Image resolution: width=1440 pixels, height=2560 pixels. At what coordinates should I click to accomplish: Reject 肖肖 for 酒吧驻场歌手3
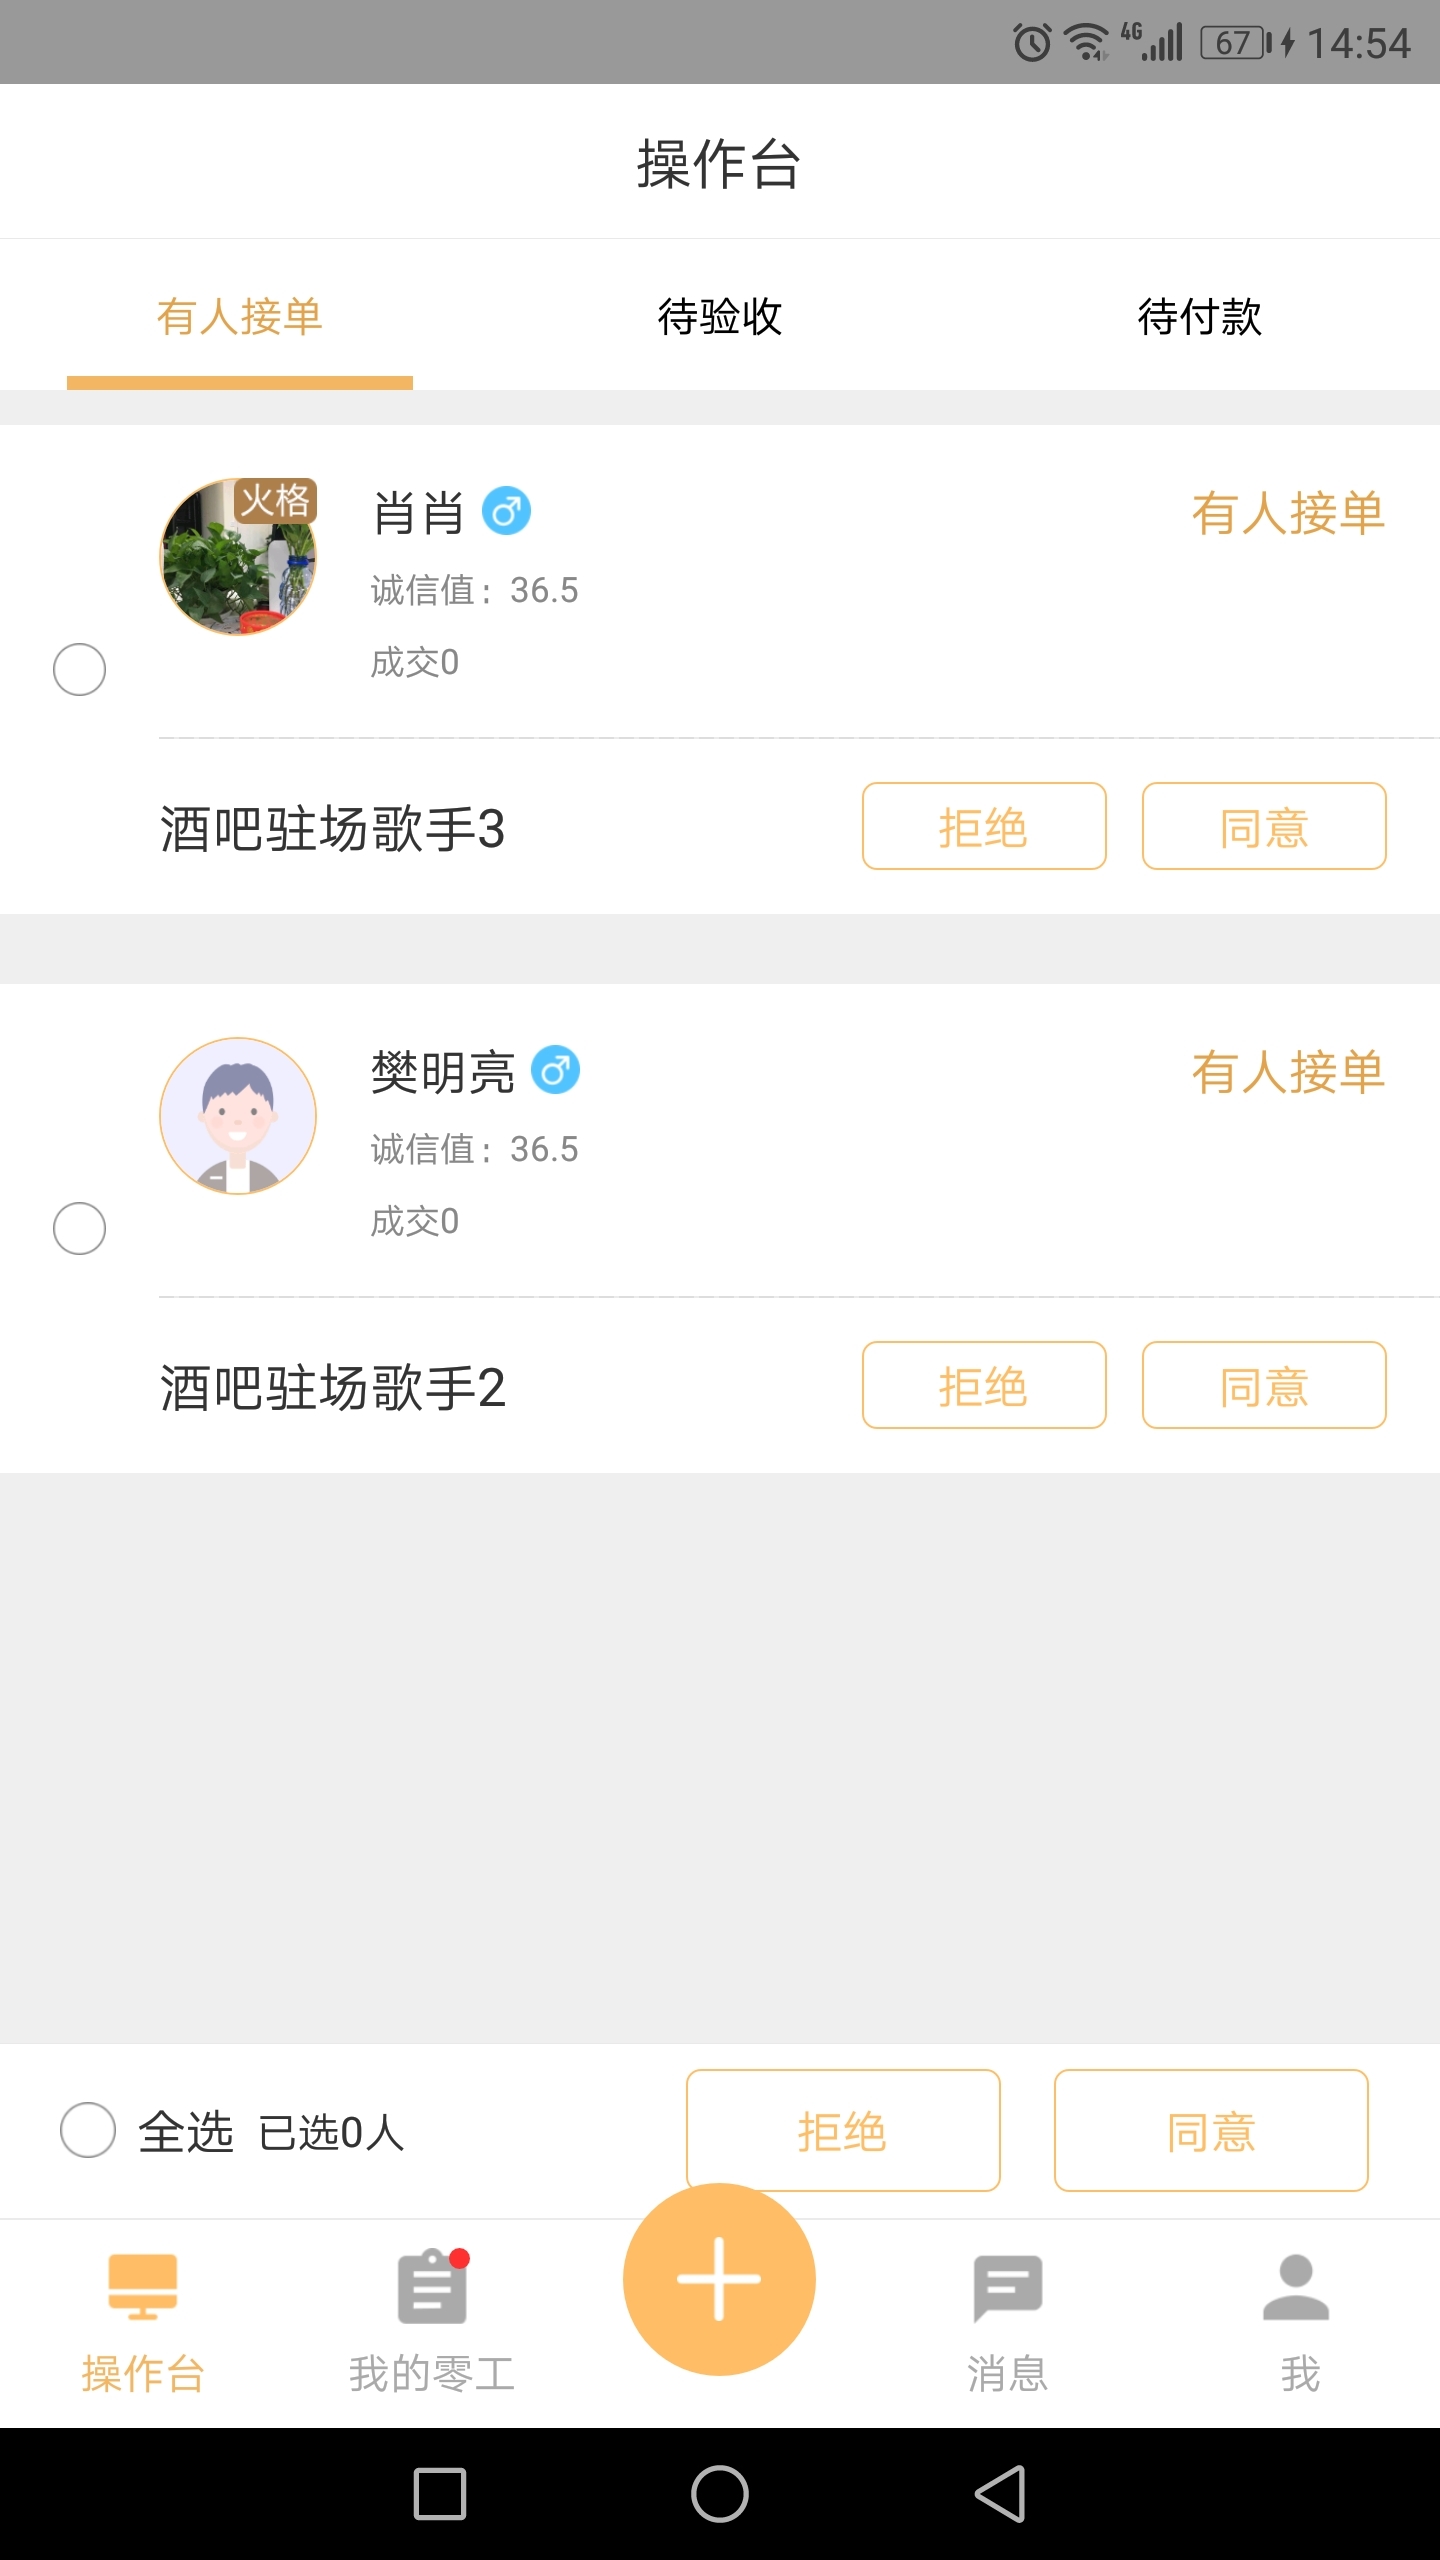tap(984, 827)
